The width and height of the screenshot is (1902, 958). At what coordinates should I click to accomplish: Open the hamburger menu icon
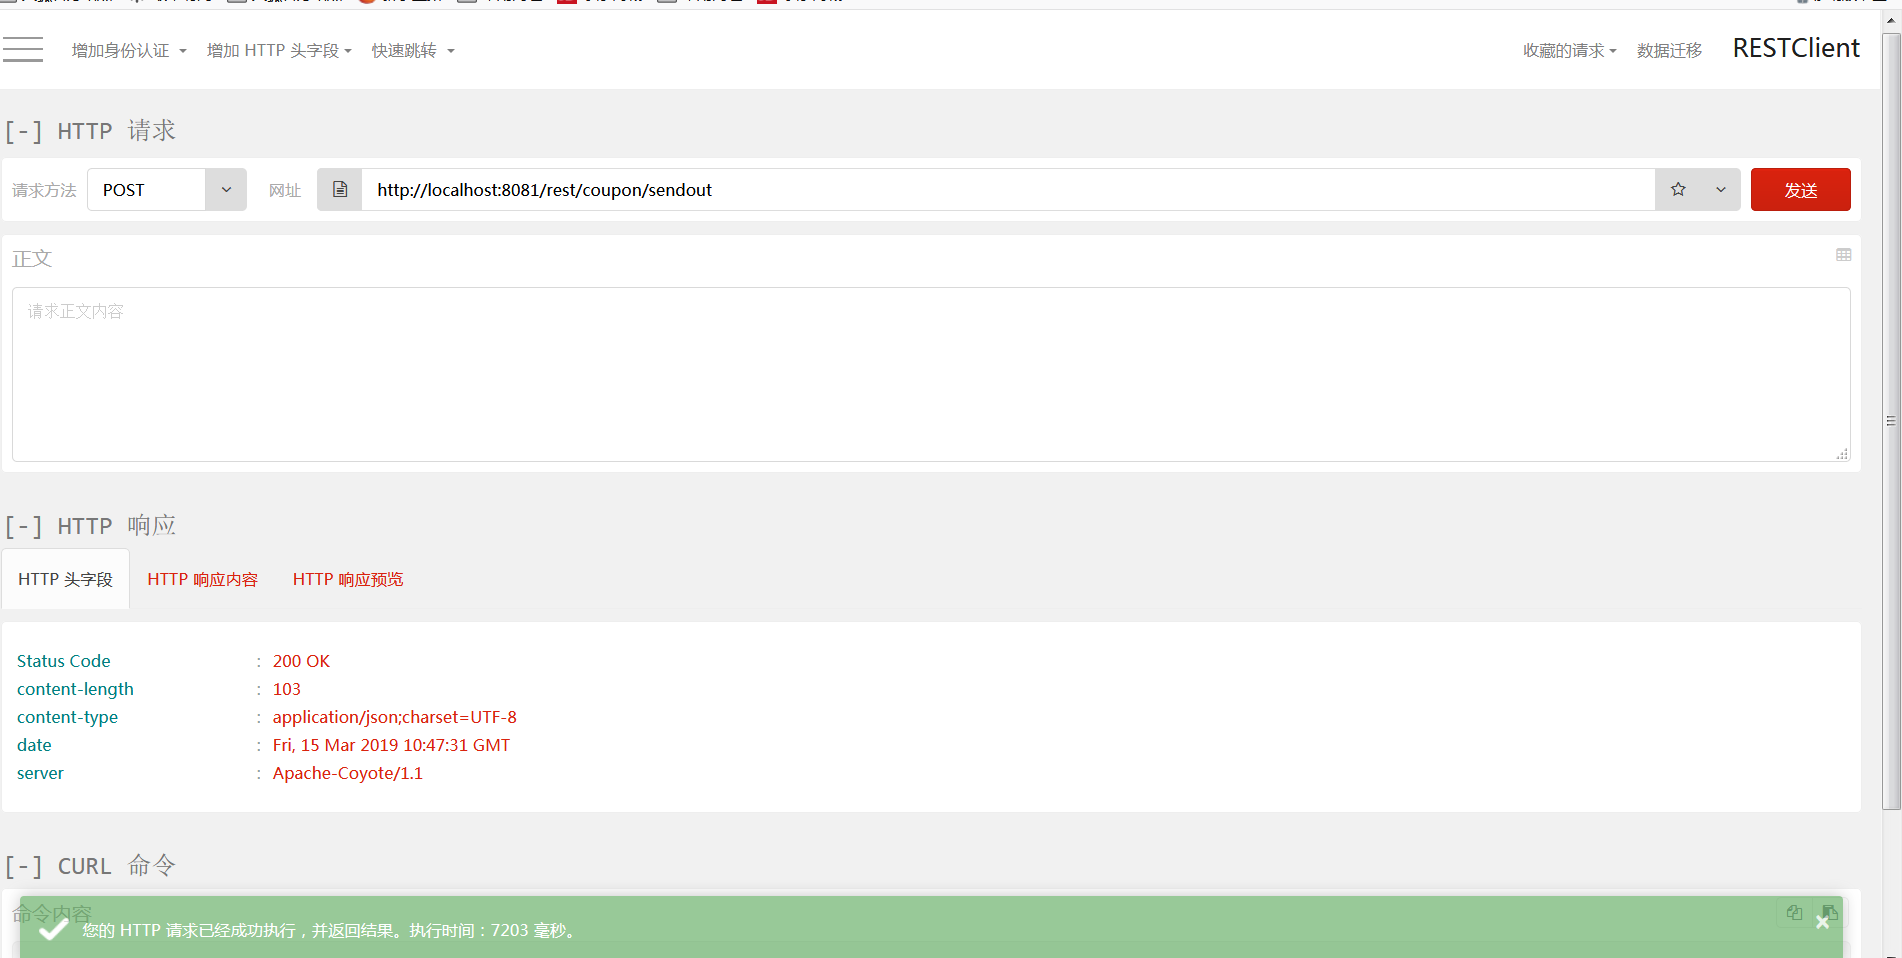22,49
